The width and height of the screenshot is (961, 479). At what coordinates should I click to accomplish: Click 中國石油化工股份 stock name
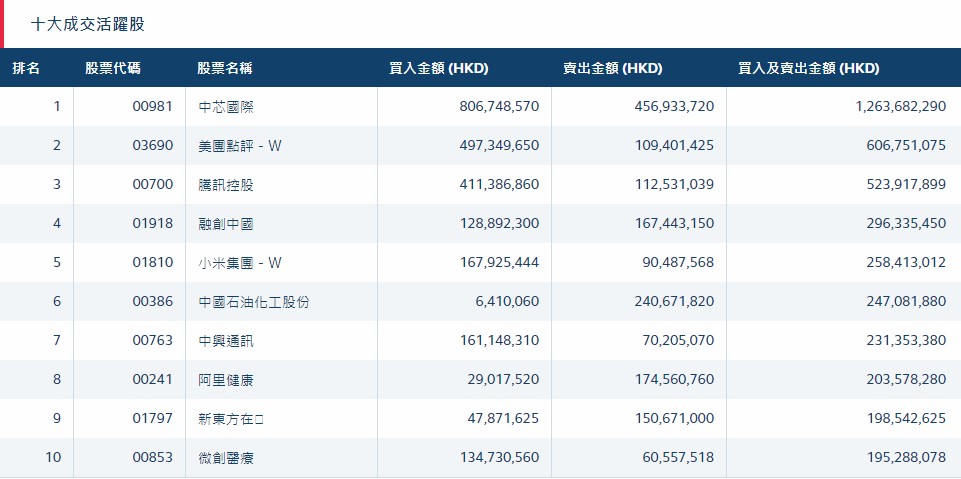click(254, 302)
